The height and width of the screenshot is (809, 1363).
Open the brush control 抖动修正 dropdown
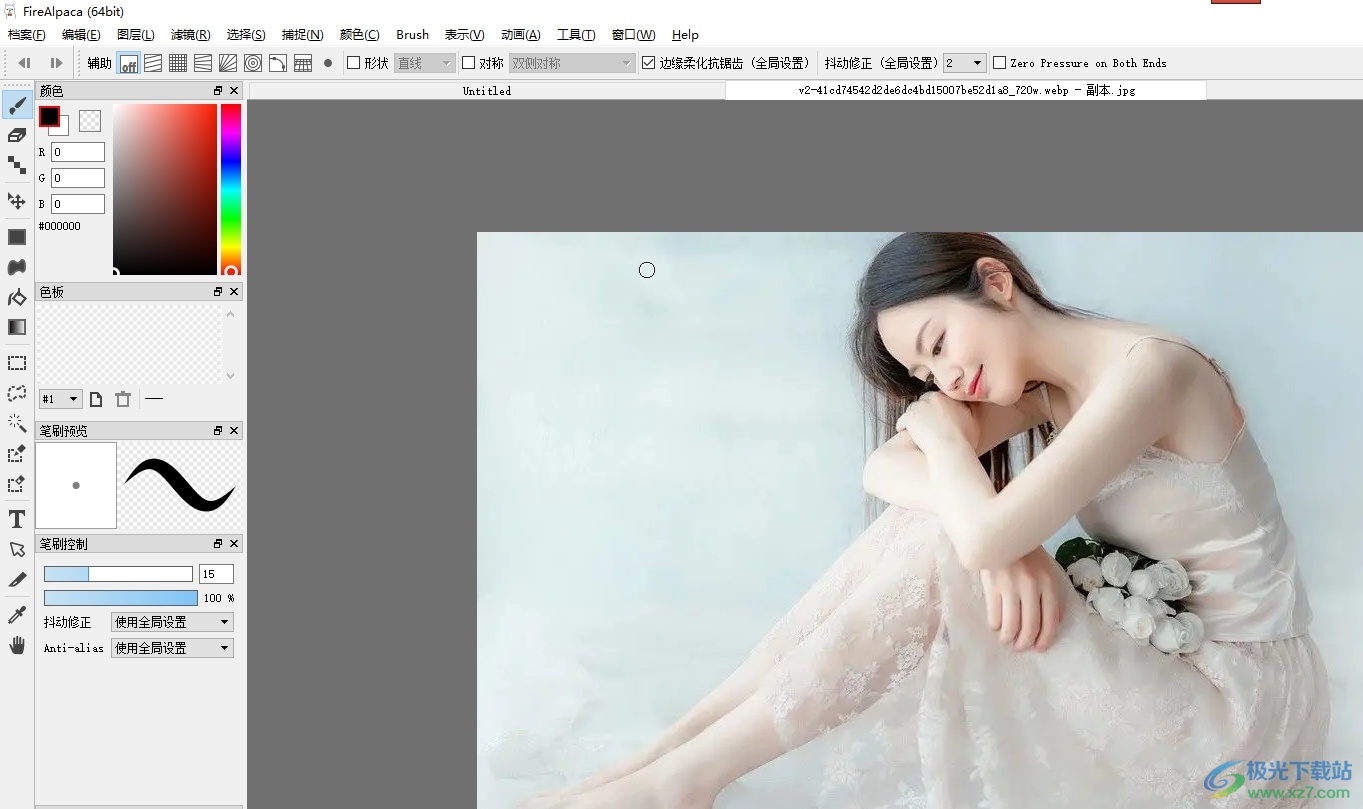click(172, 622)
